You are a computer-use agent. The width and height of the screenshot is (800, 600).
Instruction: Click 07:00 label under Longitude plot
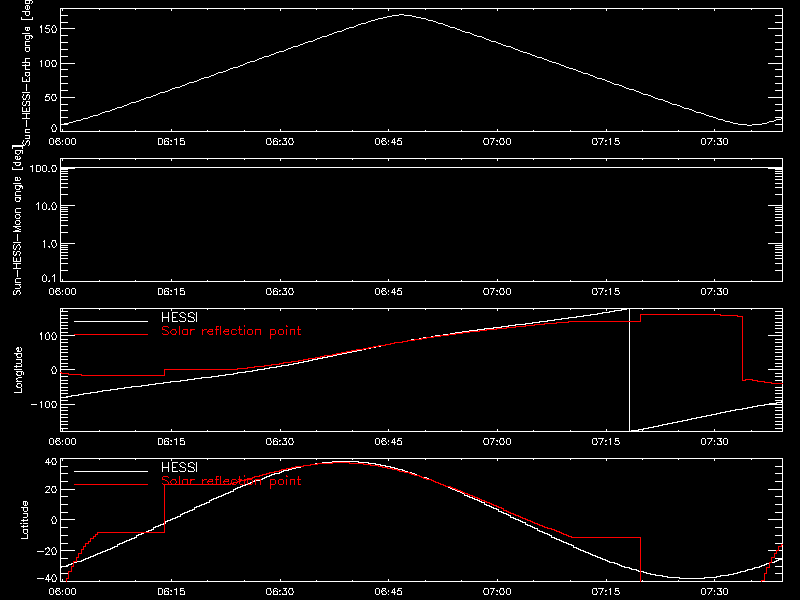click(497, 442)
